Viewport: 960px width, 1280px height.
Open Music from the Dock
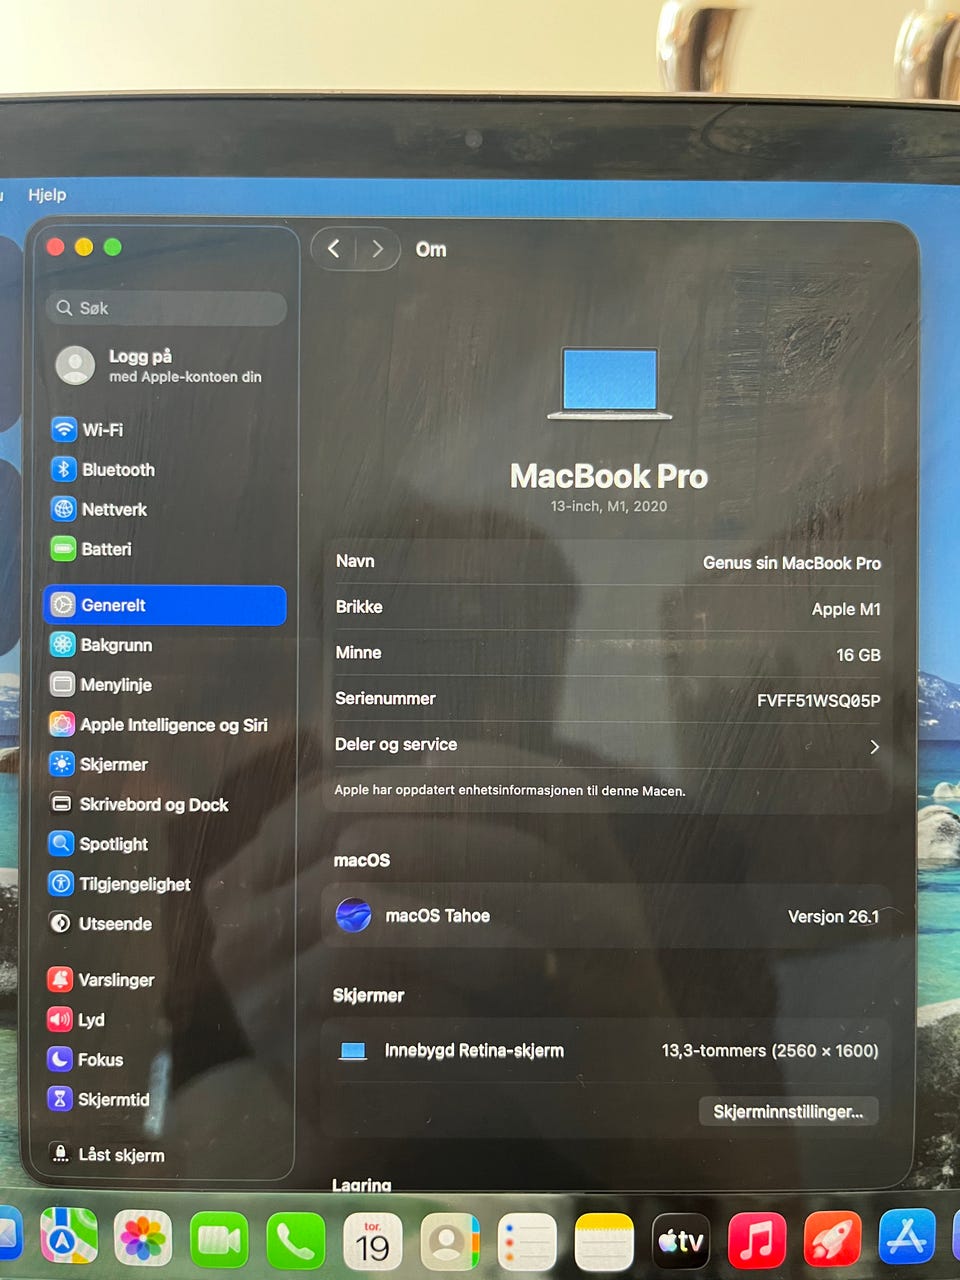[x=757, y=1240]
